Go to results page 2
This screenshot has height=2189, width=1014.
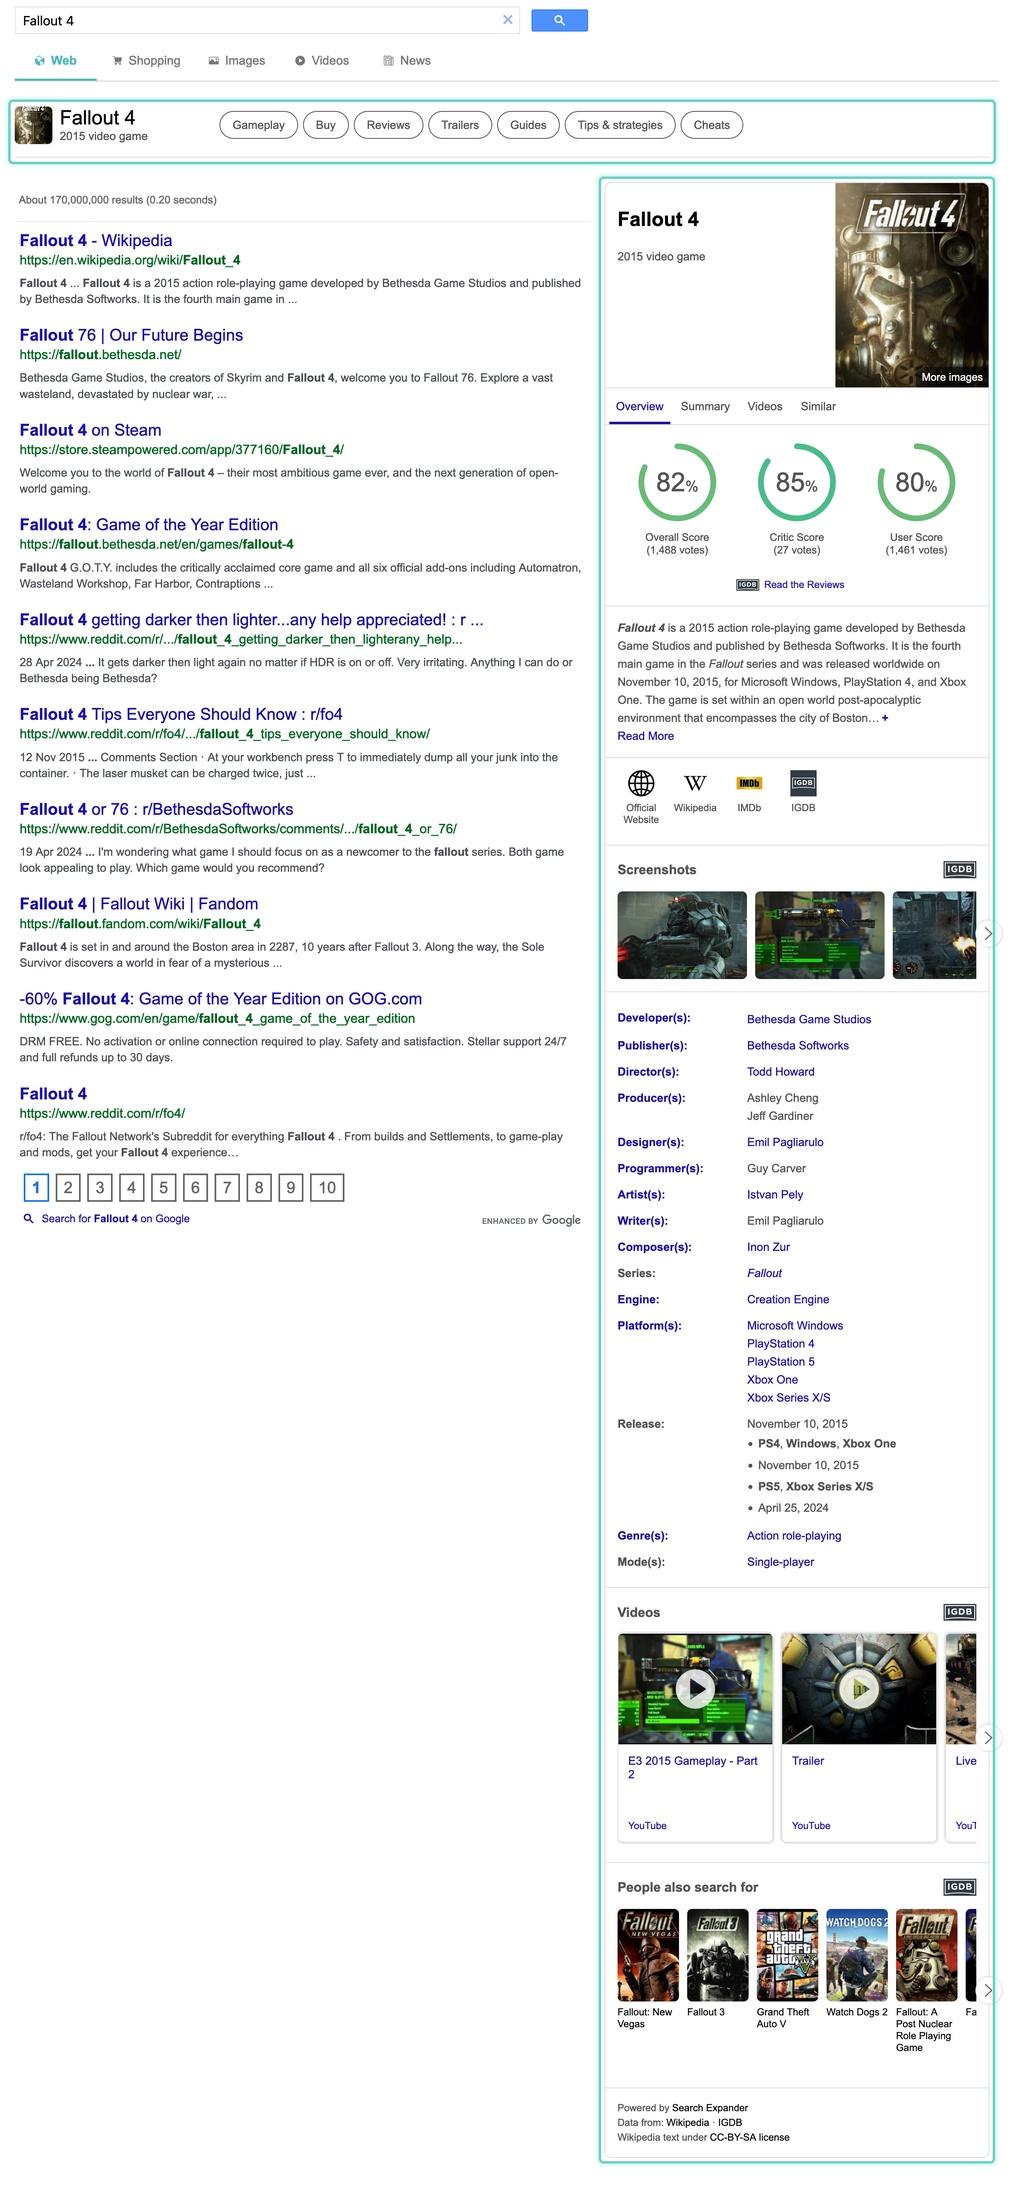click(68, 1187)
